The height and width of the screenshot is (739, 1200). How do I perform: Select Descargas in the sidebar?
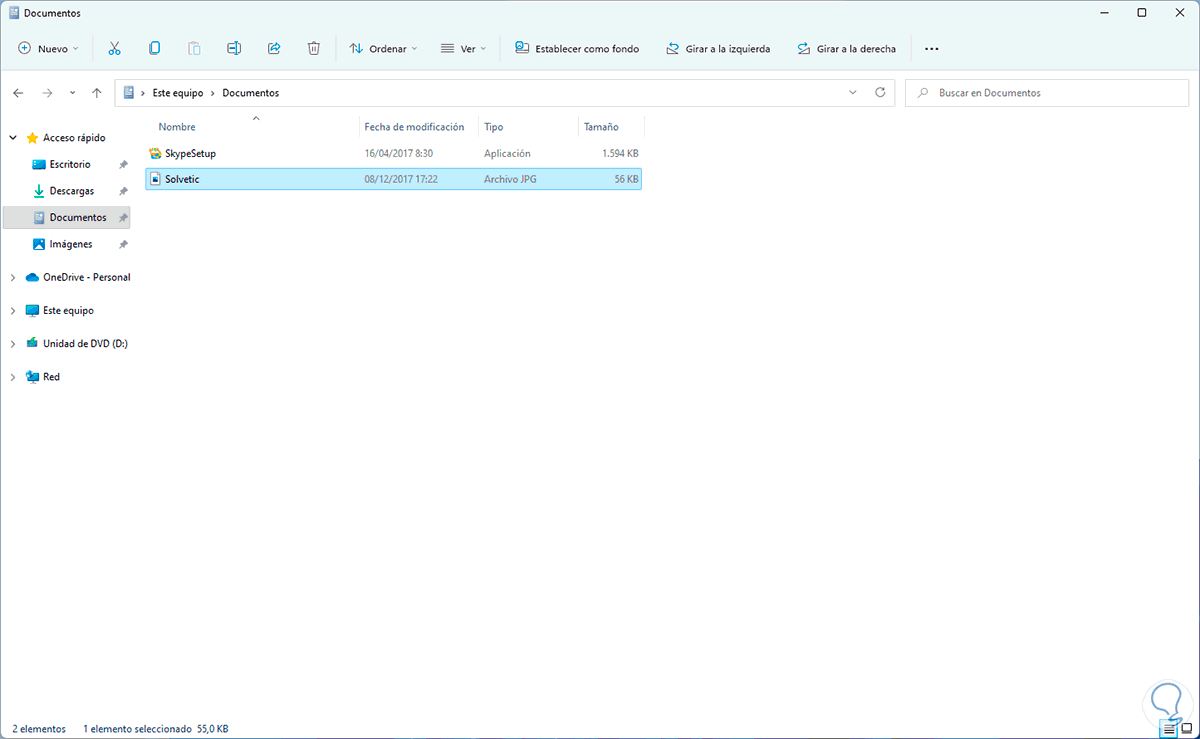(x=72, y=191)
